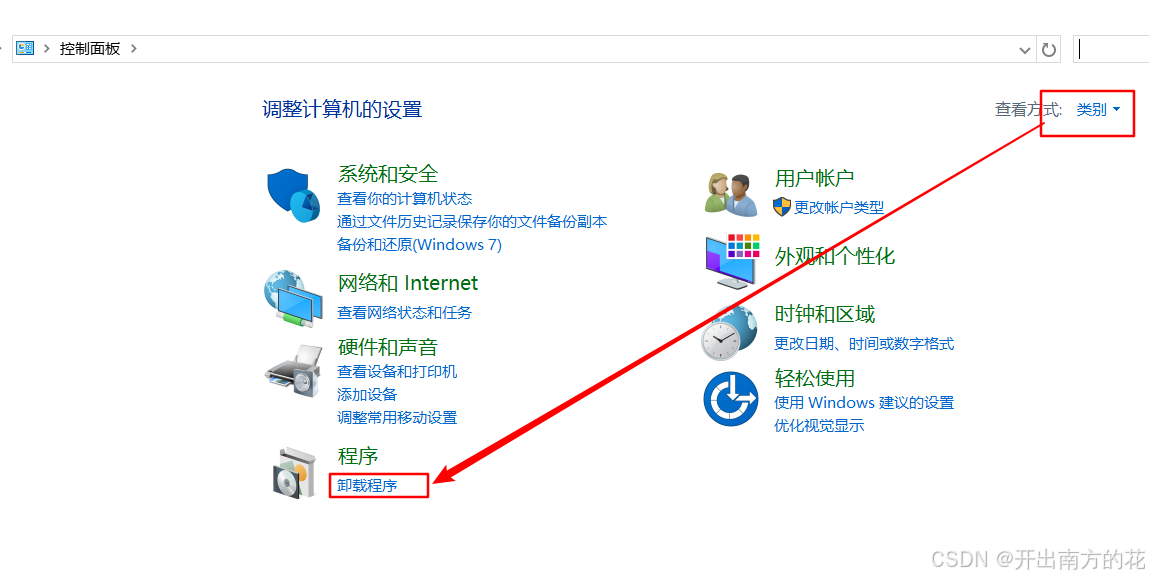Click the Appearance and Personalization monitor icon

[x=731, y=262]
